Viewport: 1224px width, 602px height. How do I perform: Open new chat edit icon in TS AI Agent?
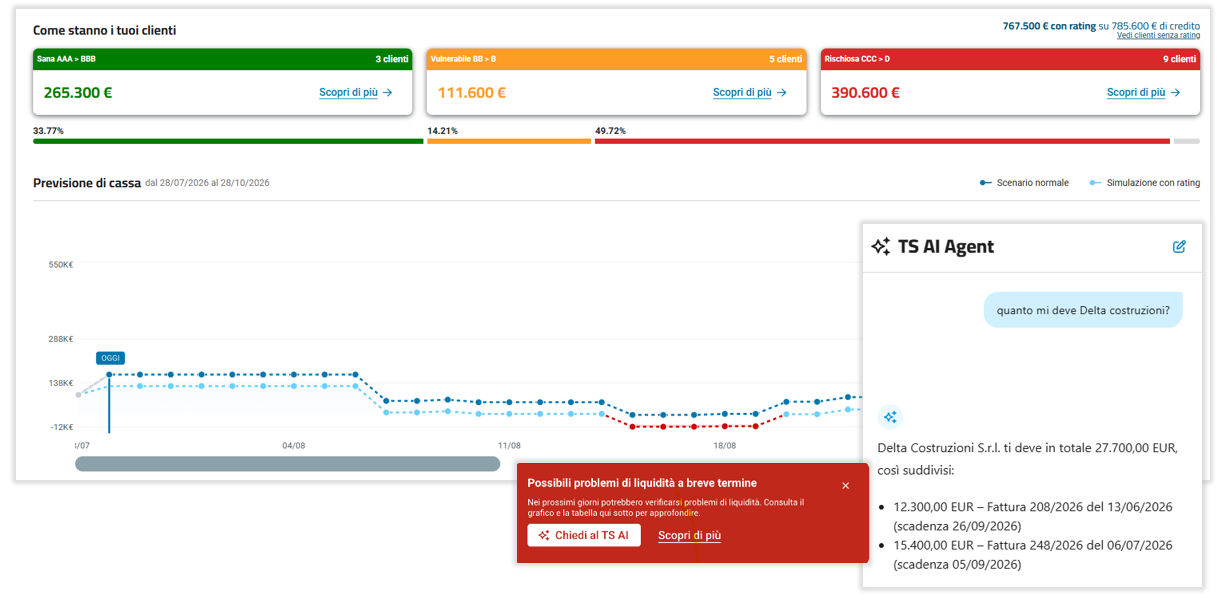tap(1179, 246)
